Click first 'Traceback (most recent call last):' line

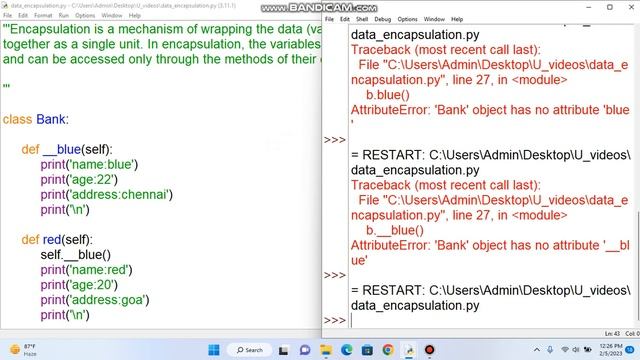tap(446, 50)
